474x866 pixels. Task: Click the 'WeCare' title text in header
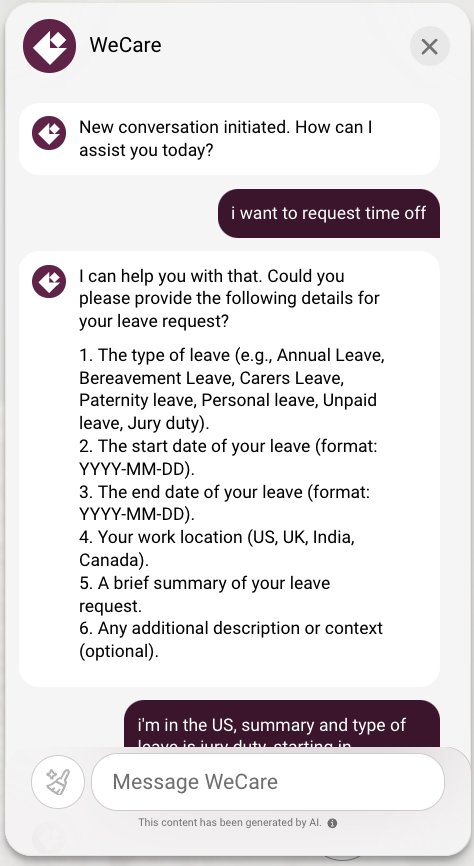point(125,45)
